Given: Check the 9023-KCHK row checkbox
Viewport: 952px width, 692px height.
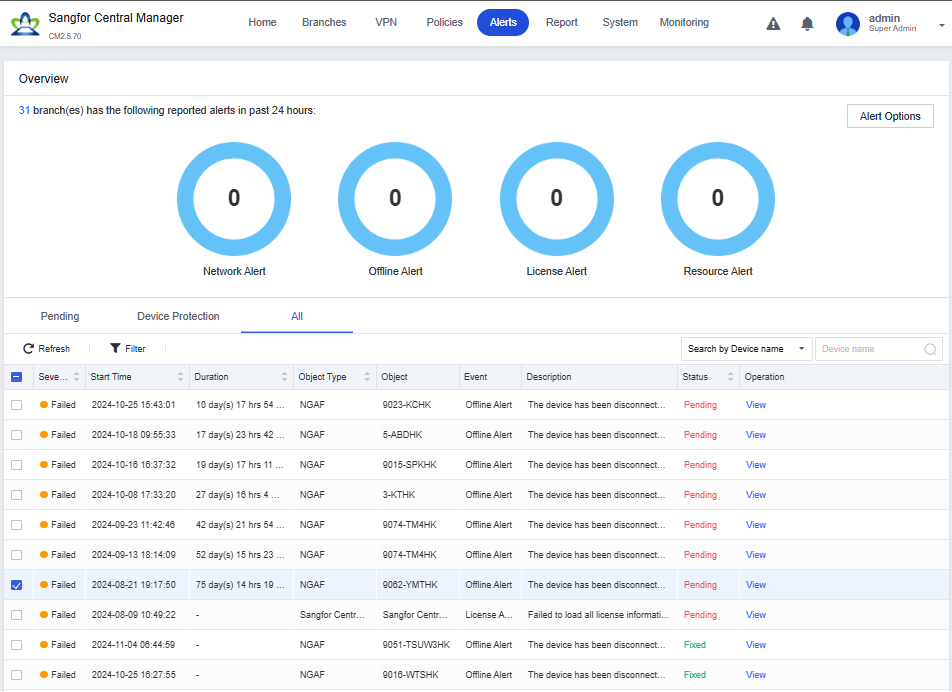Looking at the screenshot, I should [x=16, y=405].
